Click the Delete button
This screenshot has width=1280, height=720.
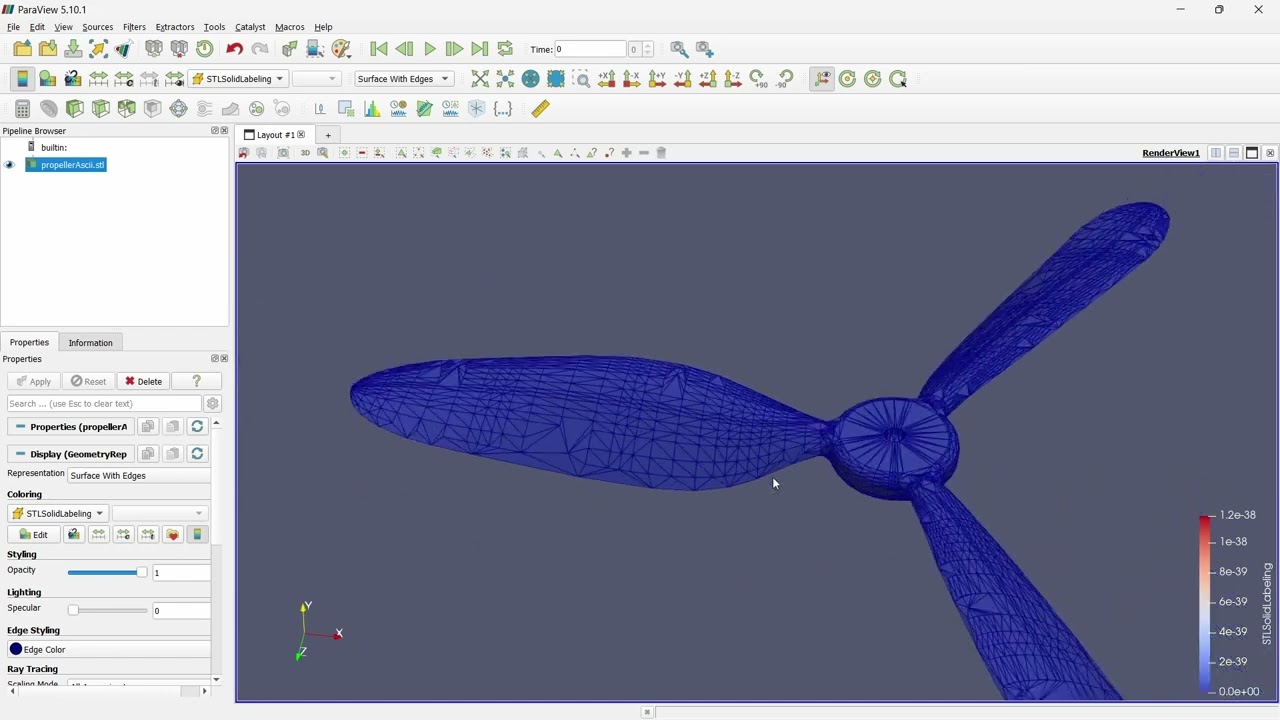[143, 382]
